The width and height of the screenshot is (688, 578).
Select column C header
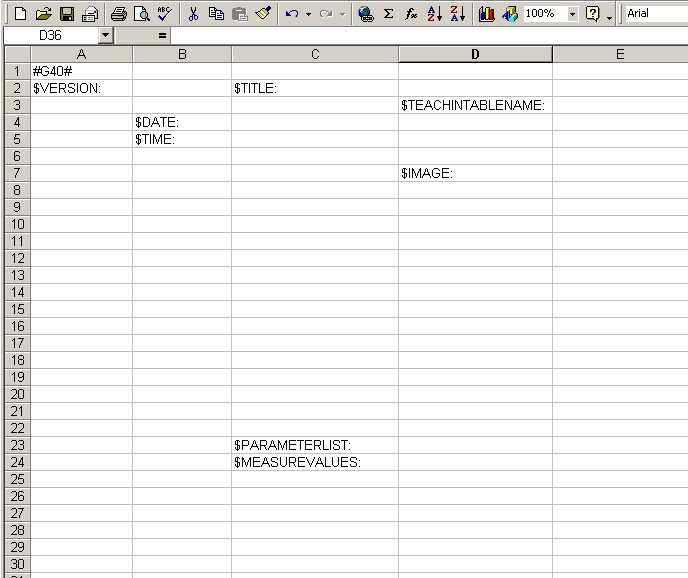(315, 54)
